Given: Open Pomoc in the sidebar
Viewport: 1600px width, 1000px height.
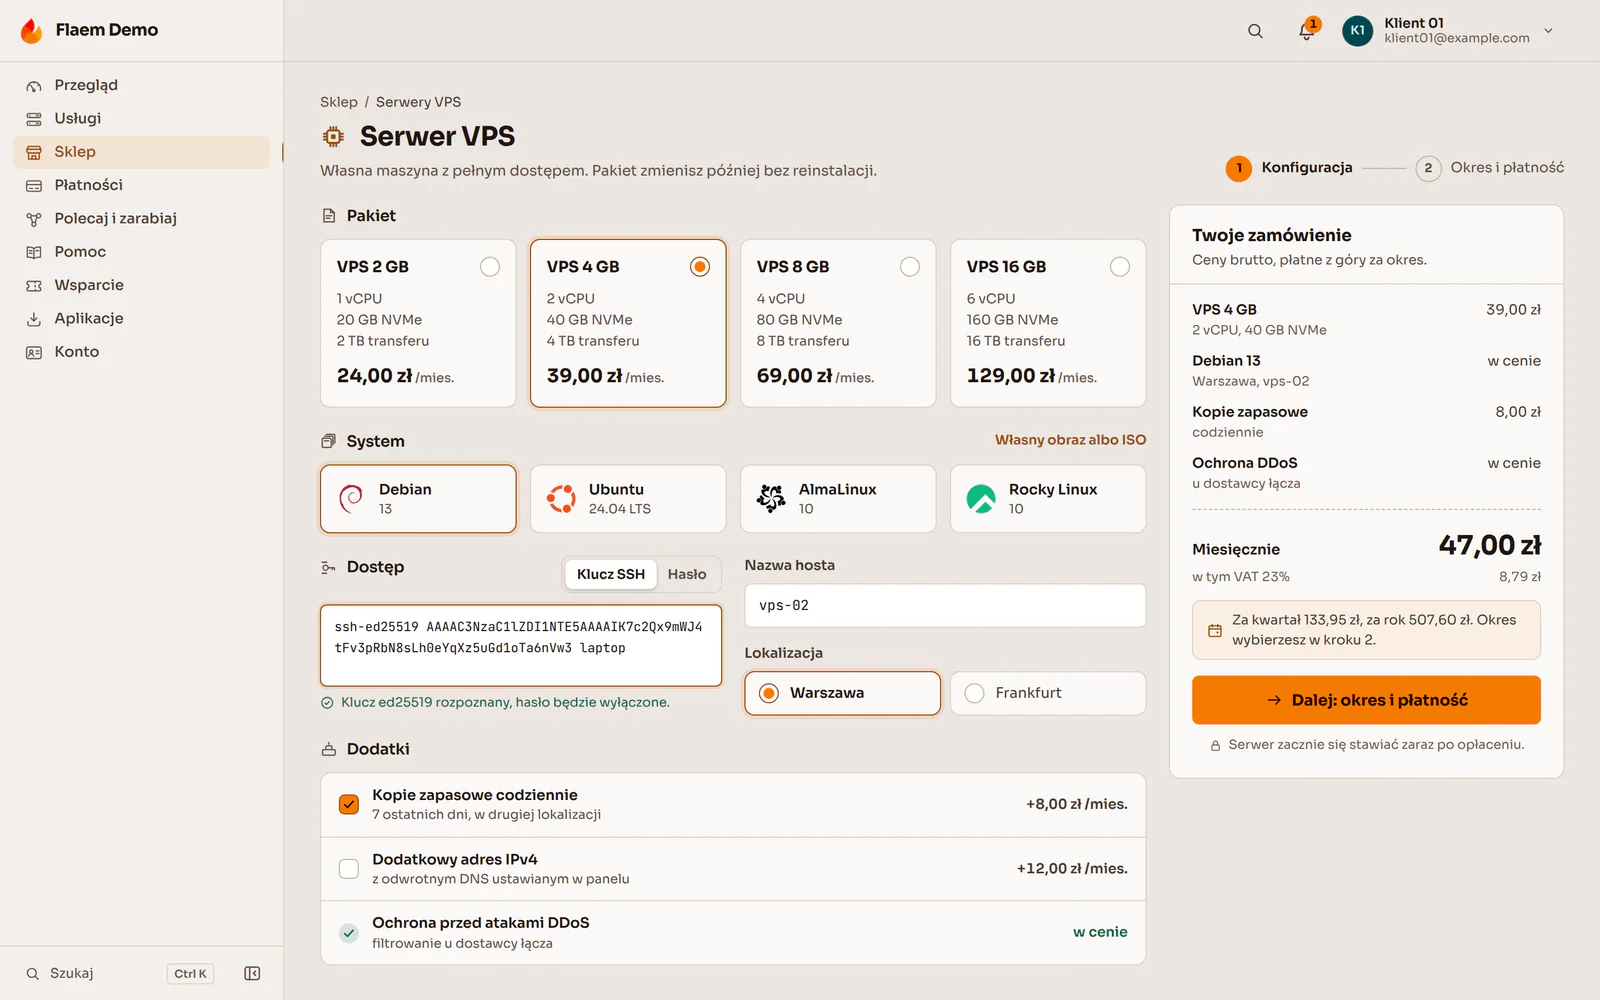Looking at the screenshot, I should coord(142,252).
